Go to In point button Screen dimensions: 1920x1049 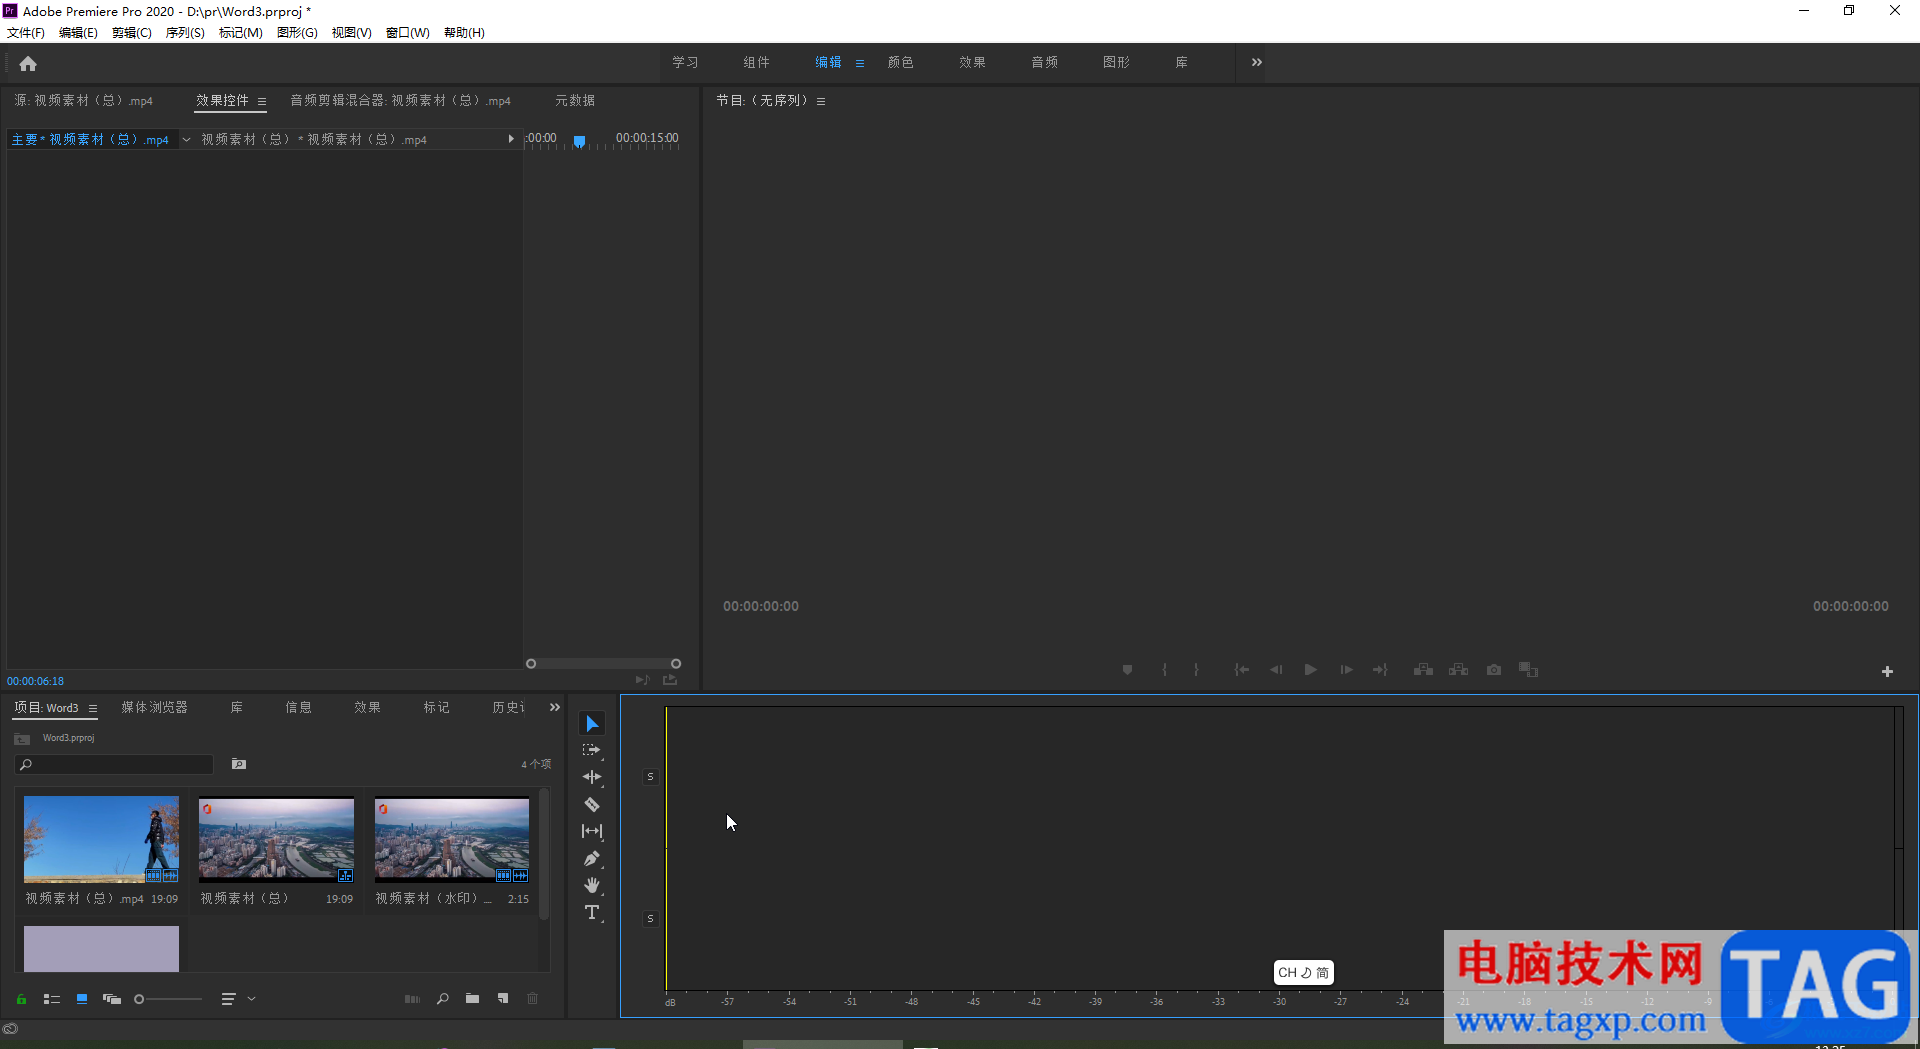click(x=1241, y=670)
